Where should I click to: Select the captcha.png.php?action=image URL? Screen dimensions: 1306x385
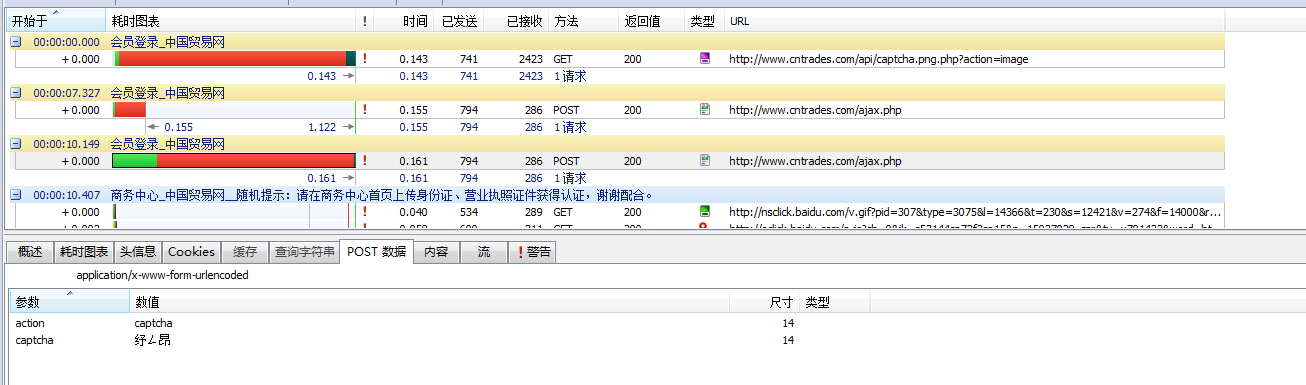coord(878,59)
